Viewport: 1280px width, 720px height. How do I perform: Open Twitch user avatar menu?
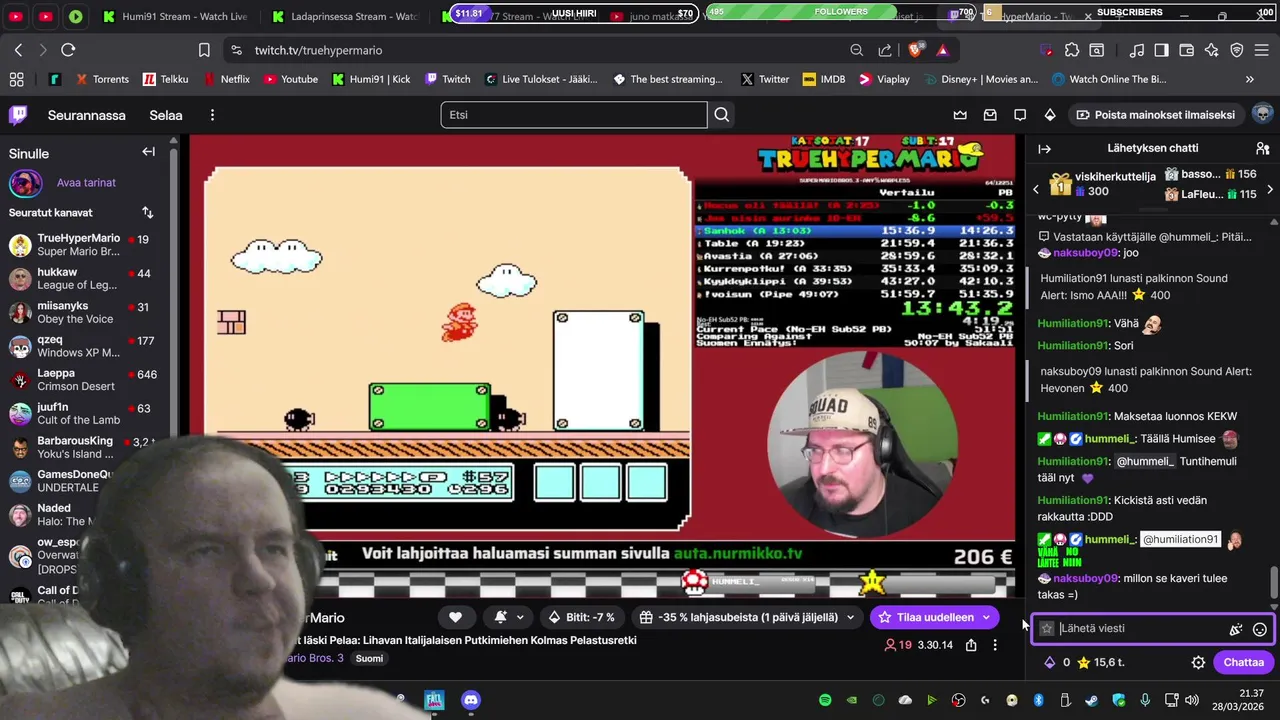click(x=1262, y=114)
